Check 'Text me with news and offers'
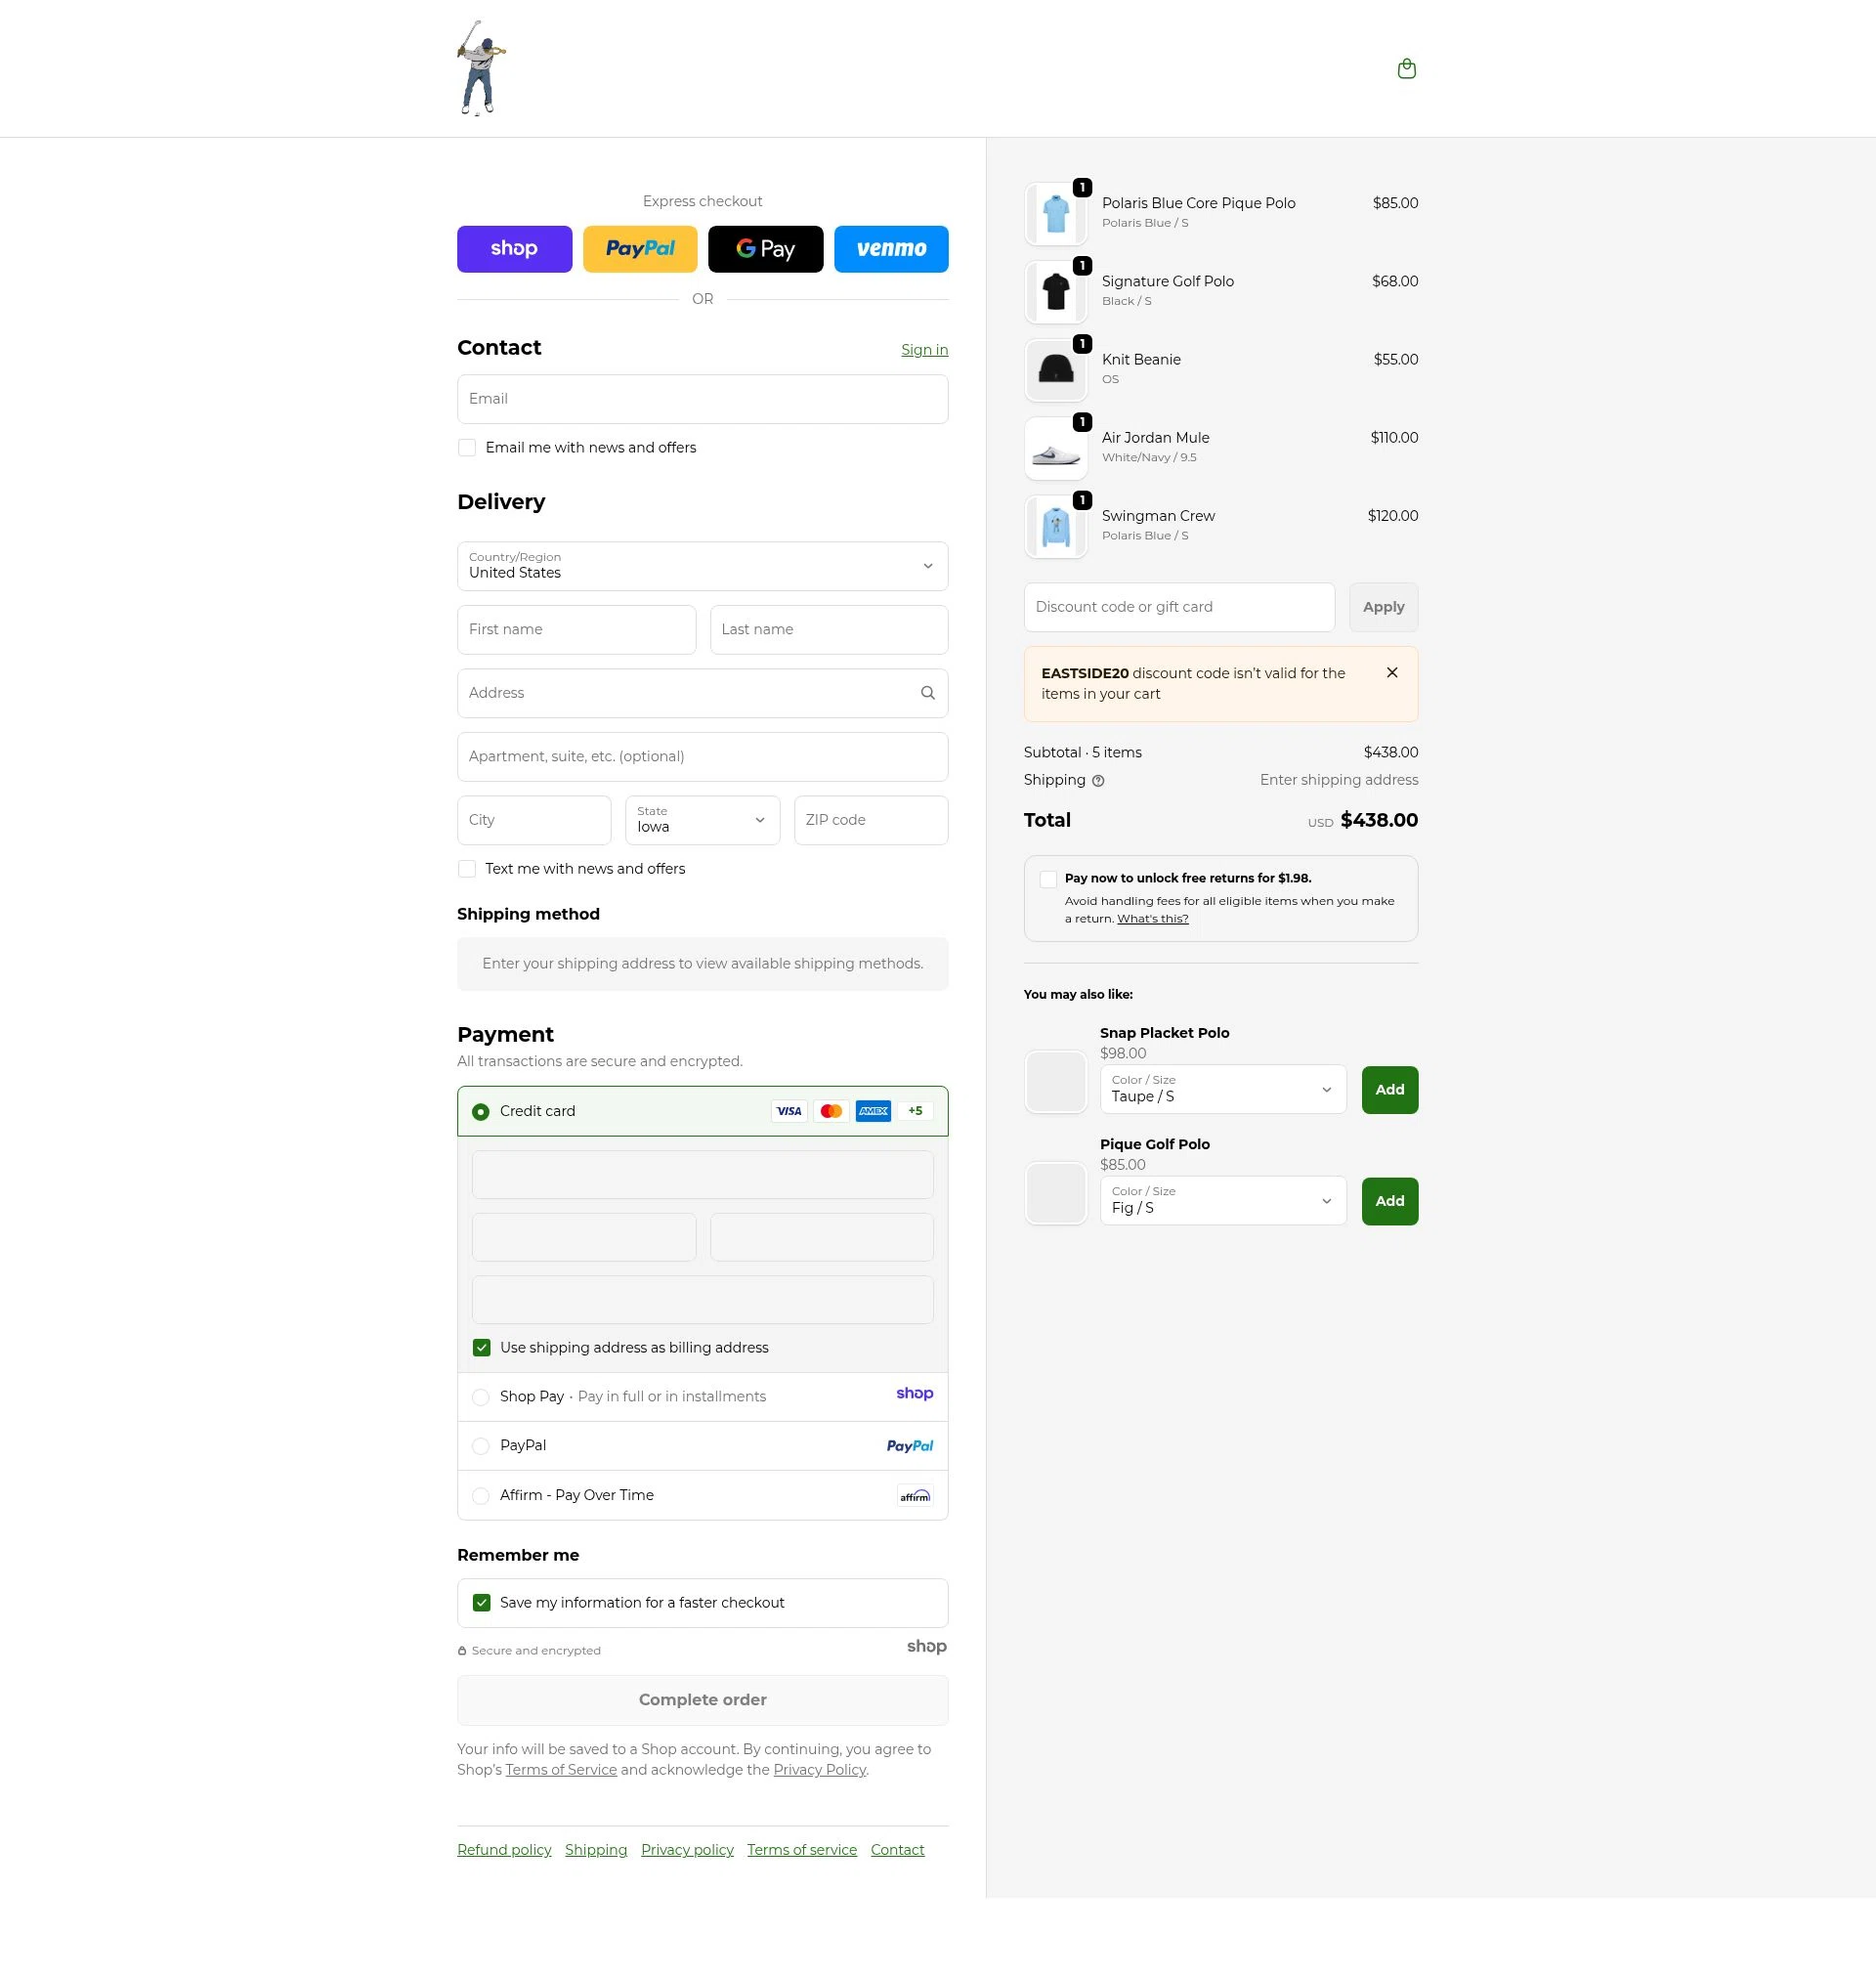 (467, 868)
